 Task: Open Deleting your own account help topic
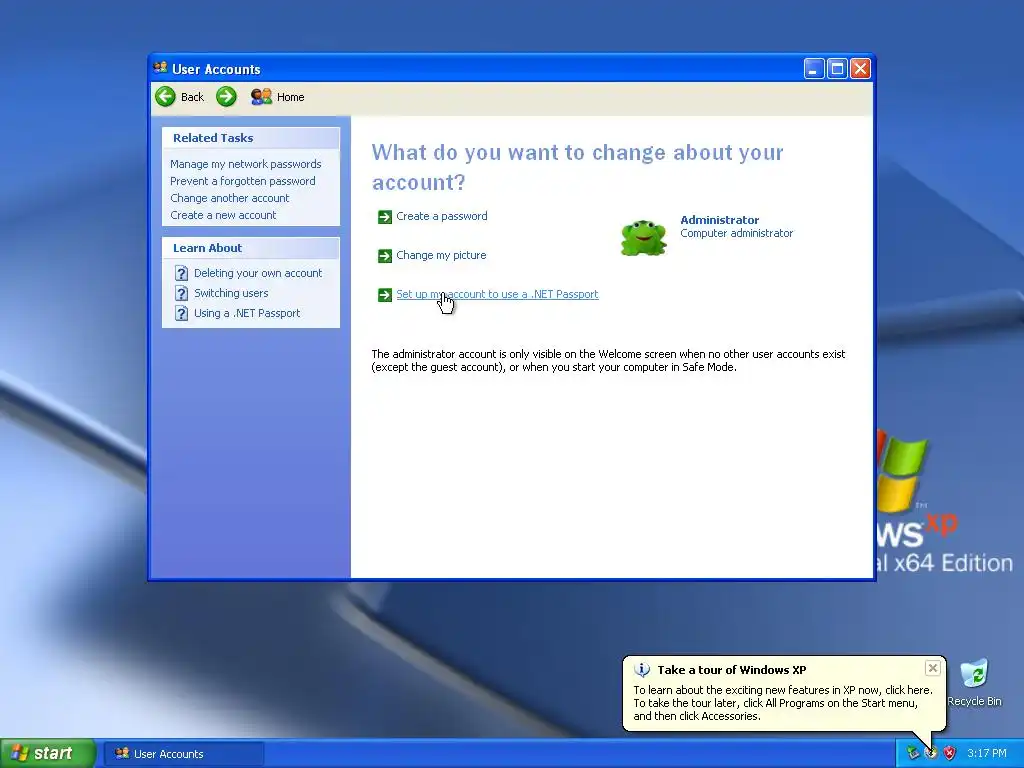point(258,273)
